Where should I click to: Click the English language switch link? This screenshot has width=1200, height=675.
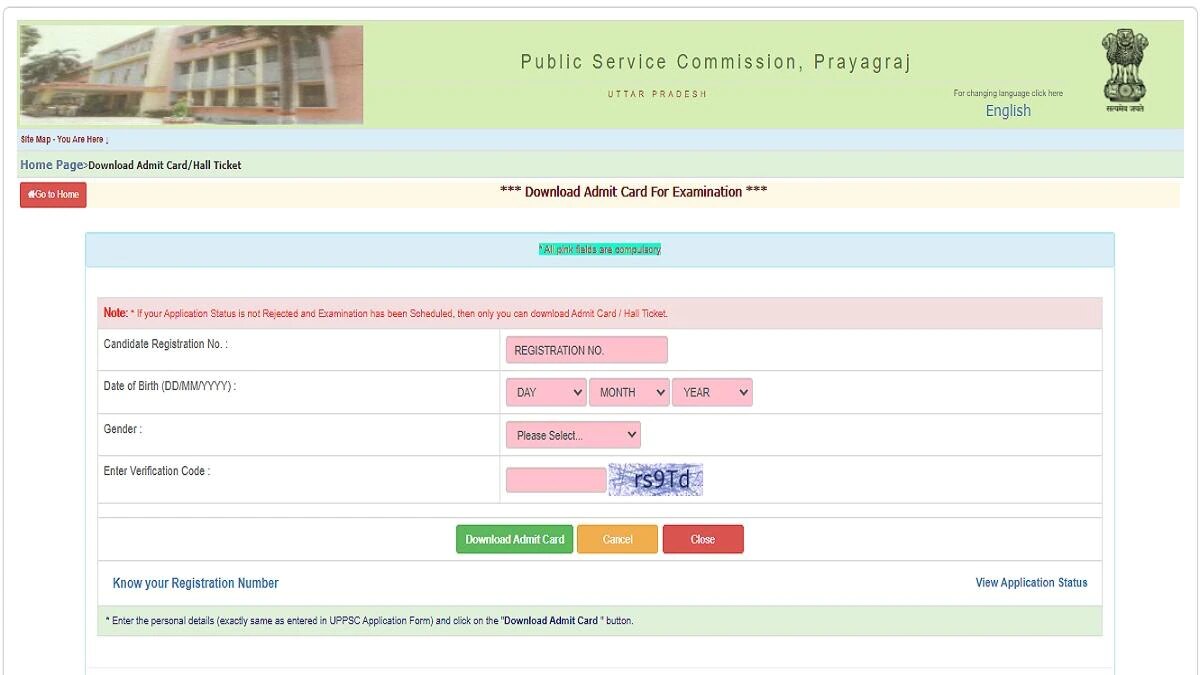1007,110
